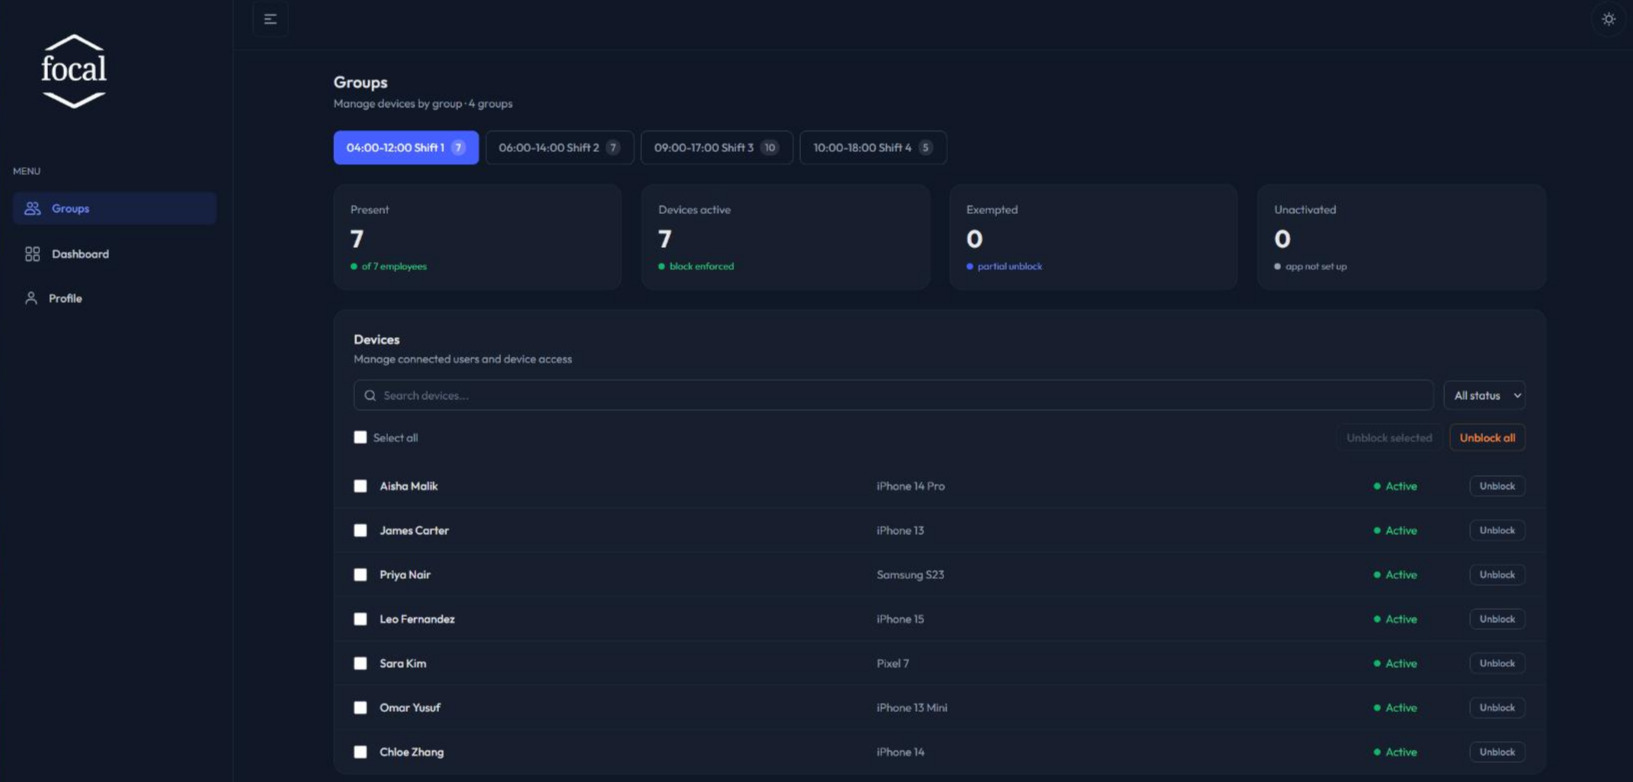The width and height of the screenshot is (1633, 782).
Task: Click the Search devices input field
Action: [893, 395]
